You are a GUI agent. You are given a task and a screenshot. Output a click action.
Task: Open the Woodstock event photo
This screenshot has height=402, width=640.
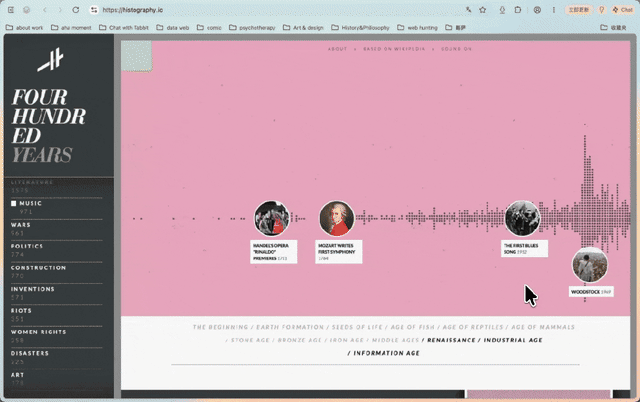point(590,265)
